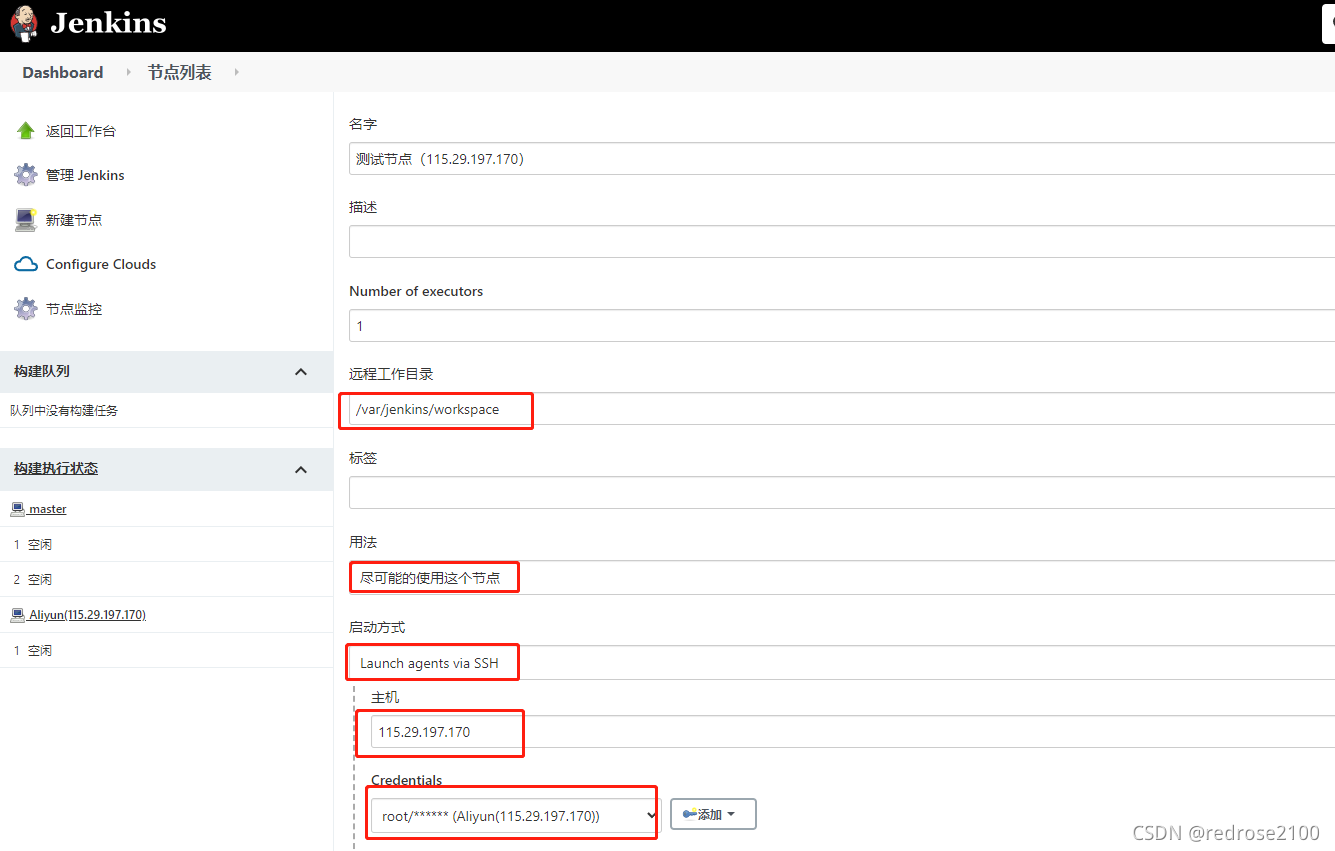Screen dimensions: 1335x851
Task: Click the 队列中没有构建任务 message
Action: [x=64, y=410]
